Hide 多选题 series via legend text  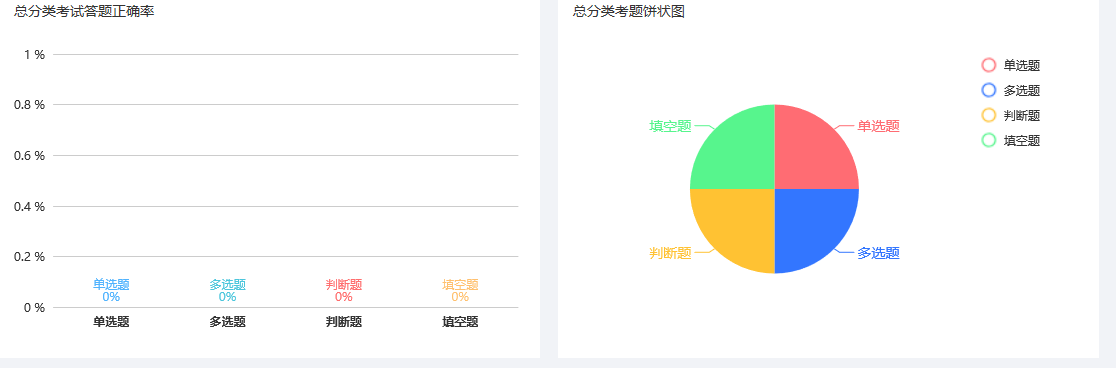pos(1022,90)
